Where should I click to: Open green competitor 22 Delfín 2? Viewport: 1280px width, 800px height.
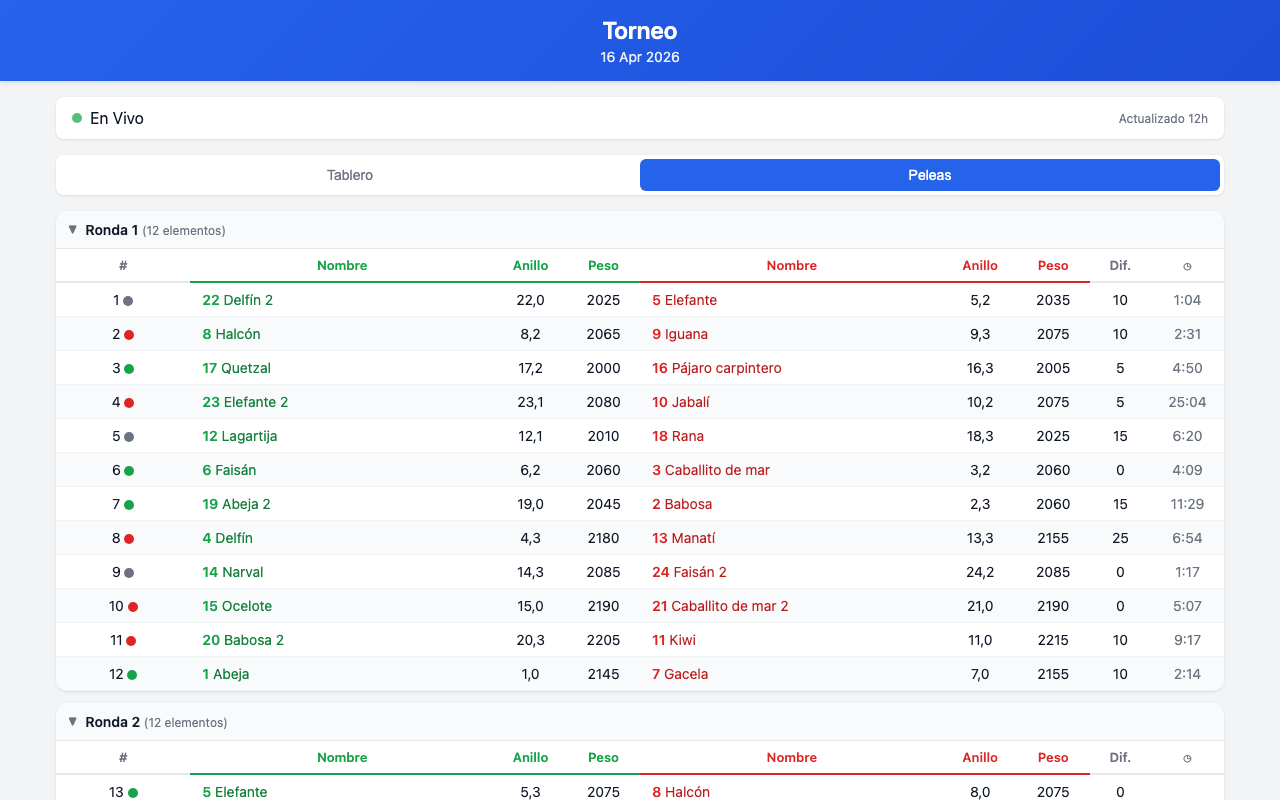pos(238,300)
